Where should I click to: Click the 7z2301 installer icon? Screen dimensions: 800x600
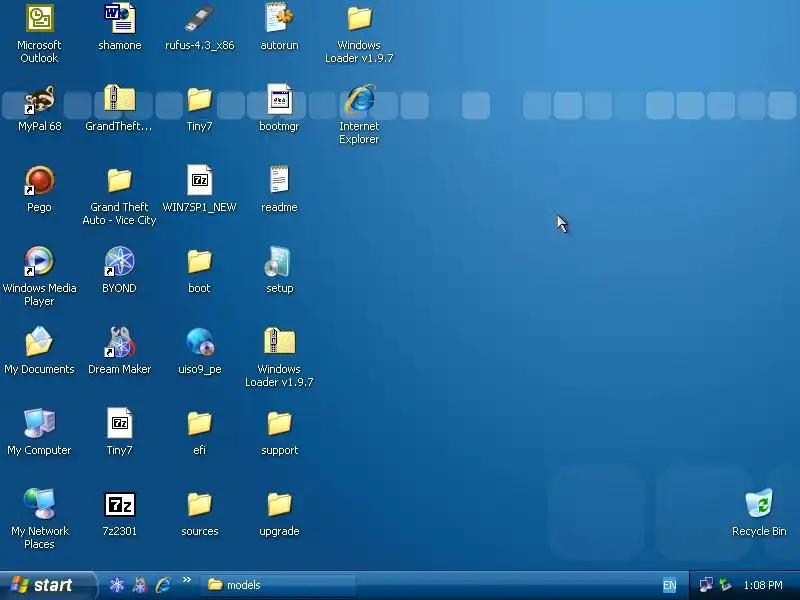119,505
